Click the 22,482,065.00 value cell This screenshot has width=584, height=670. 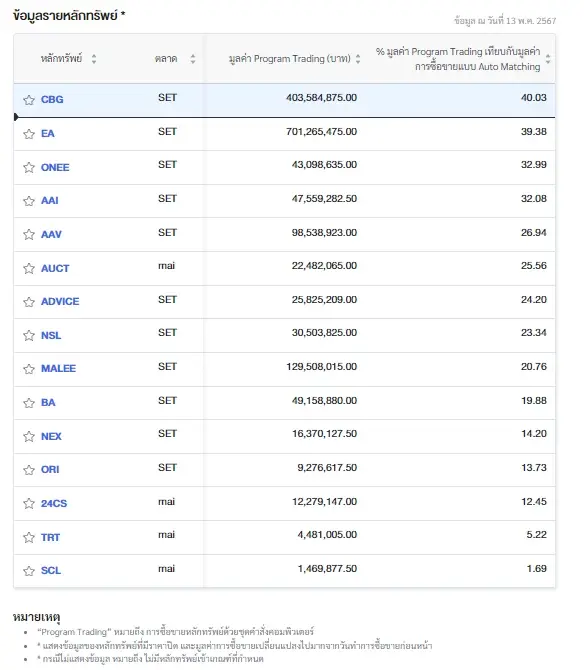pos(324,266)
